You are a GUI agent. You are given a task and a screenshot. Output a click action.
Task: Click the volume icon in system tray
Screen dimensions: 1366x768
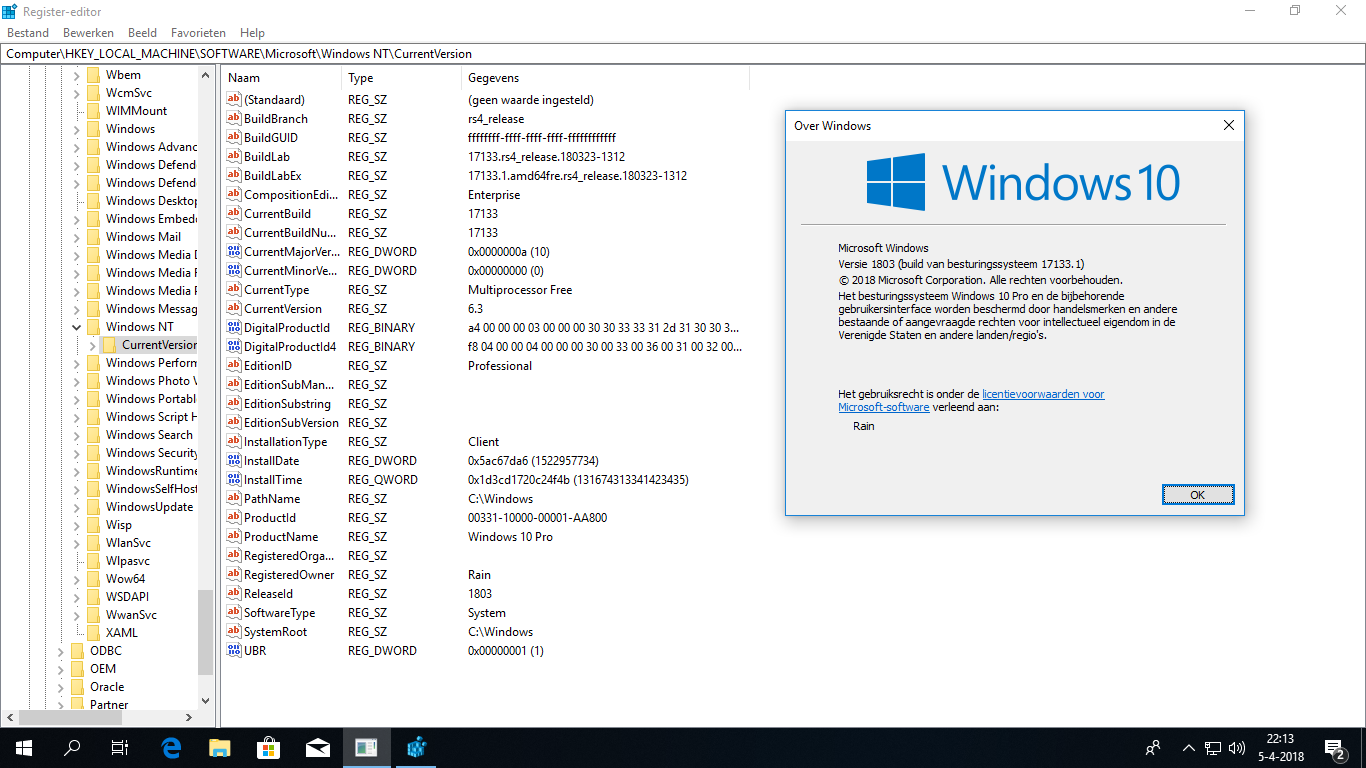click(x=1237, y=748)
